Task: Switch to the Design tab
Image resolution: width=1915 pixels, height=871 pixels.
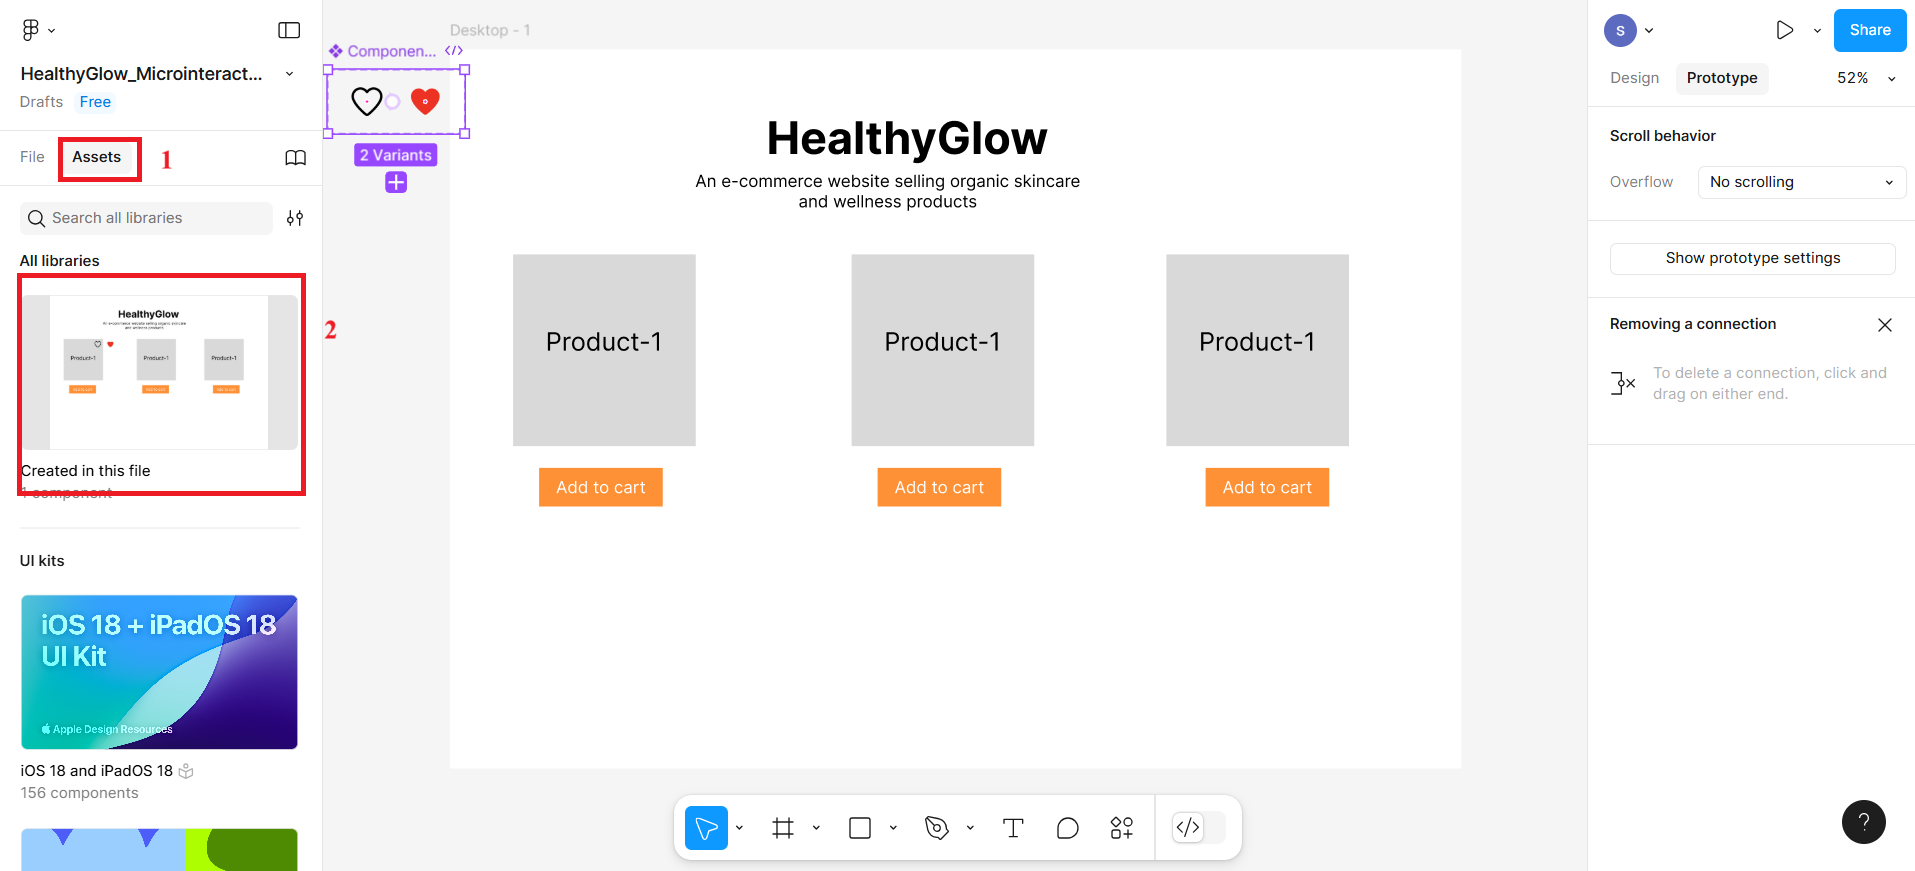Action: [x=1634, y=78]
